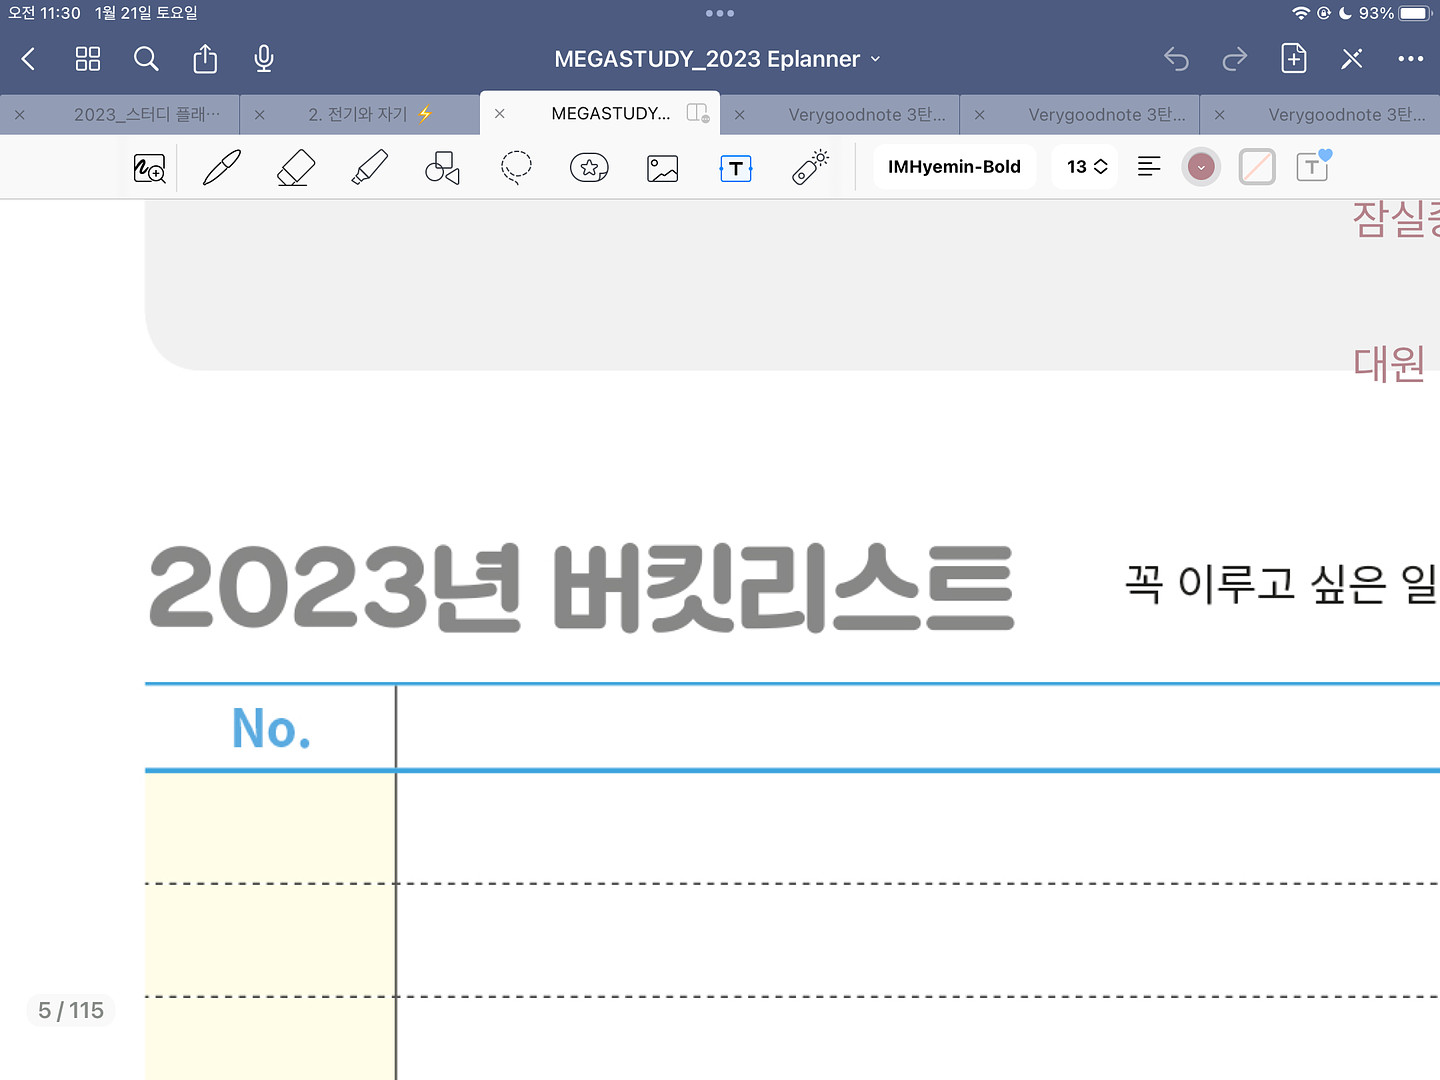Undo the last action
The image size is (1440, 1080).
click(1176, 59)
